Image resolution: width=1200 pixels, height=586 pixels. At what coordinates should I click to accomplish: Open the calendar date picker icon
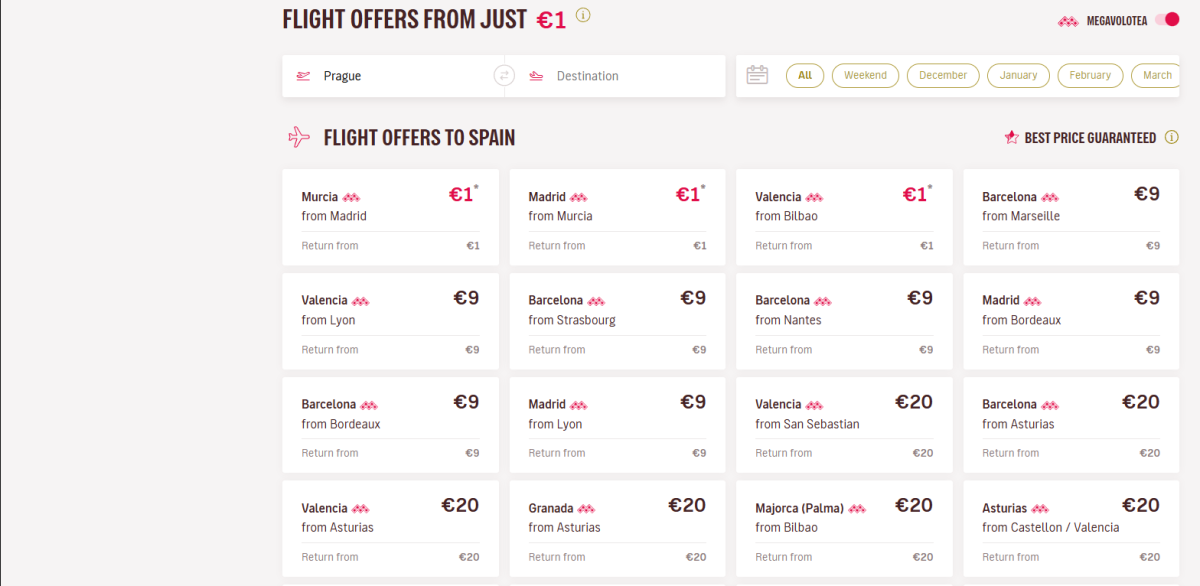pos(757,75)
